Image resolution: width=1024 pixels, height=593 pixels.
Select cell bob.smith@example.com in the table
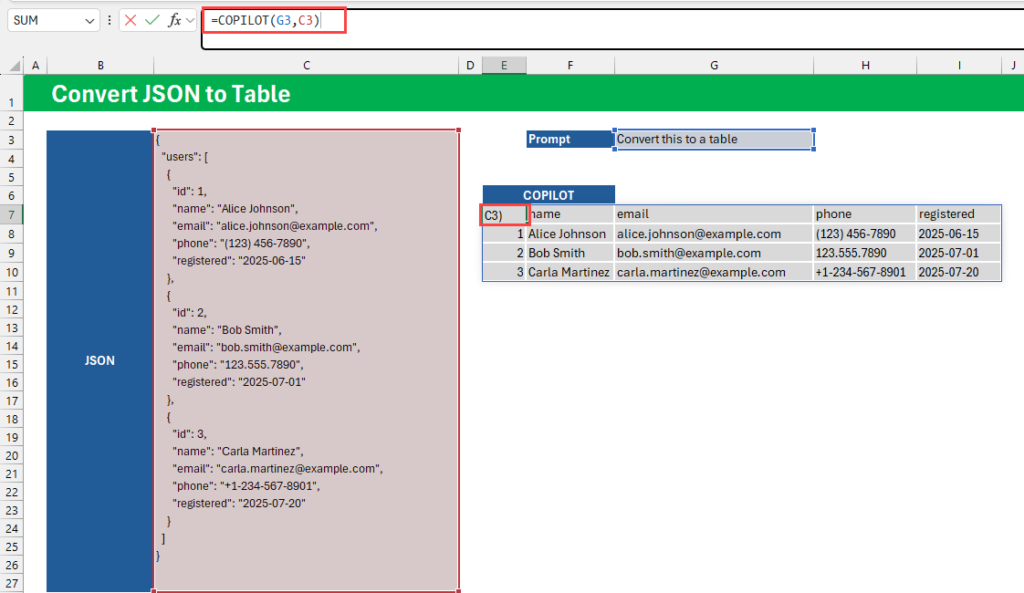coord(714,253)
